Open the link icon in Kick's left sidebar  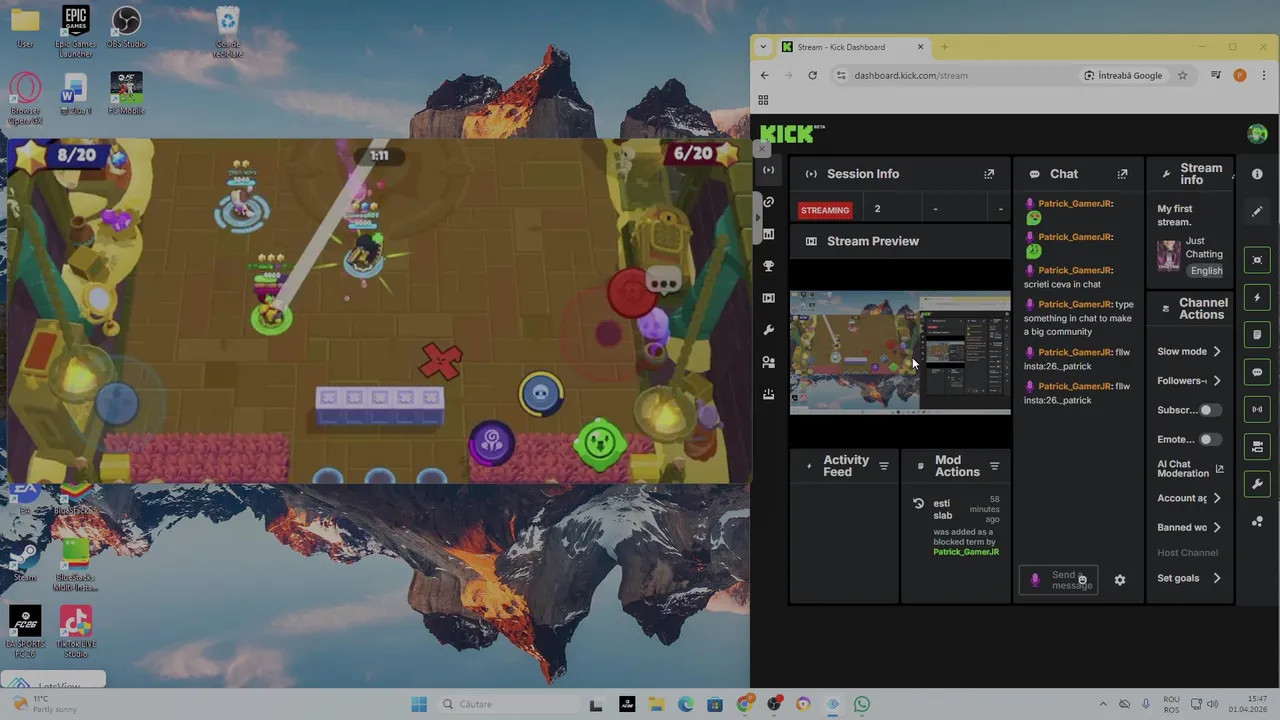pyautogui.click(x=768, y=202)
